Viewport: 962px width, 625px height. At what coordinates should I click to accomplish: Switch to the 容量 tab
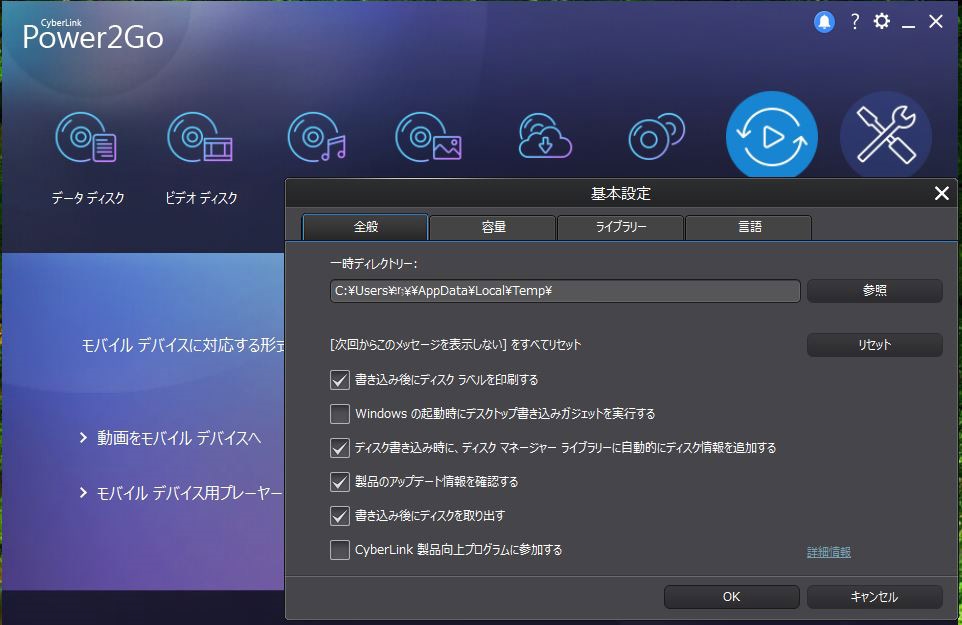[492, 227]
